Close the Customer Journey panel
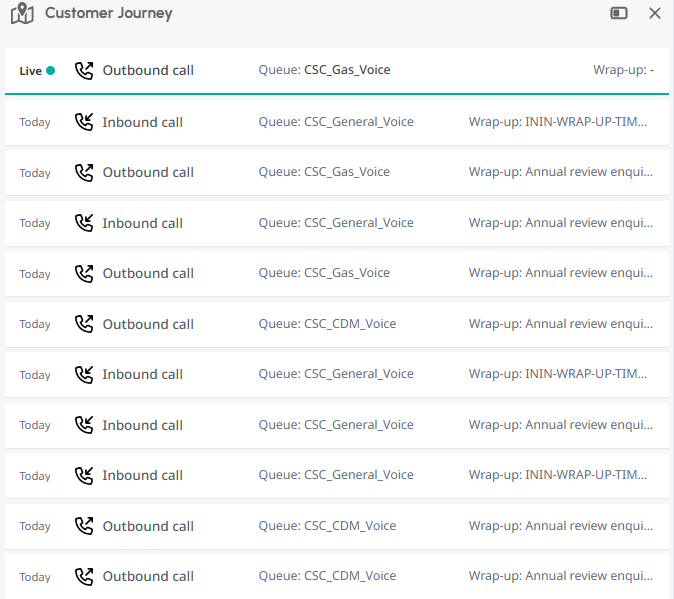The width and height of the screenshot is (674, 599). tap(655, 14)
